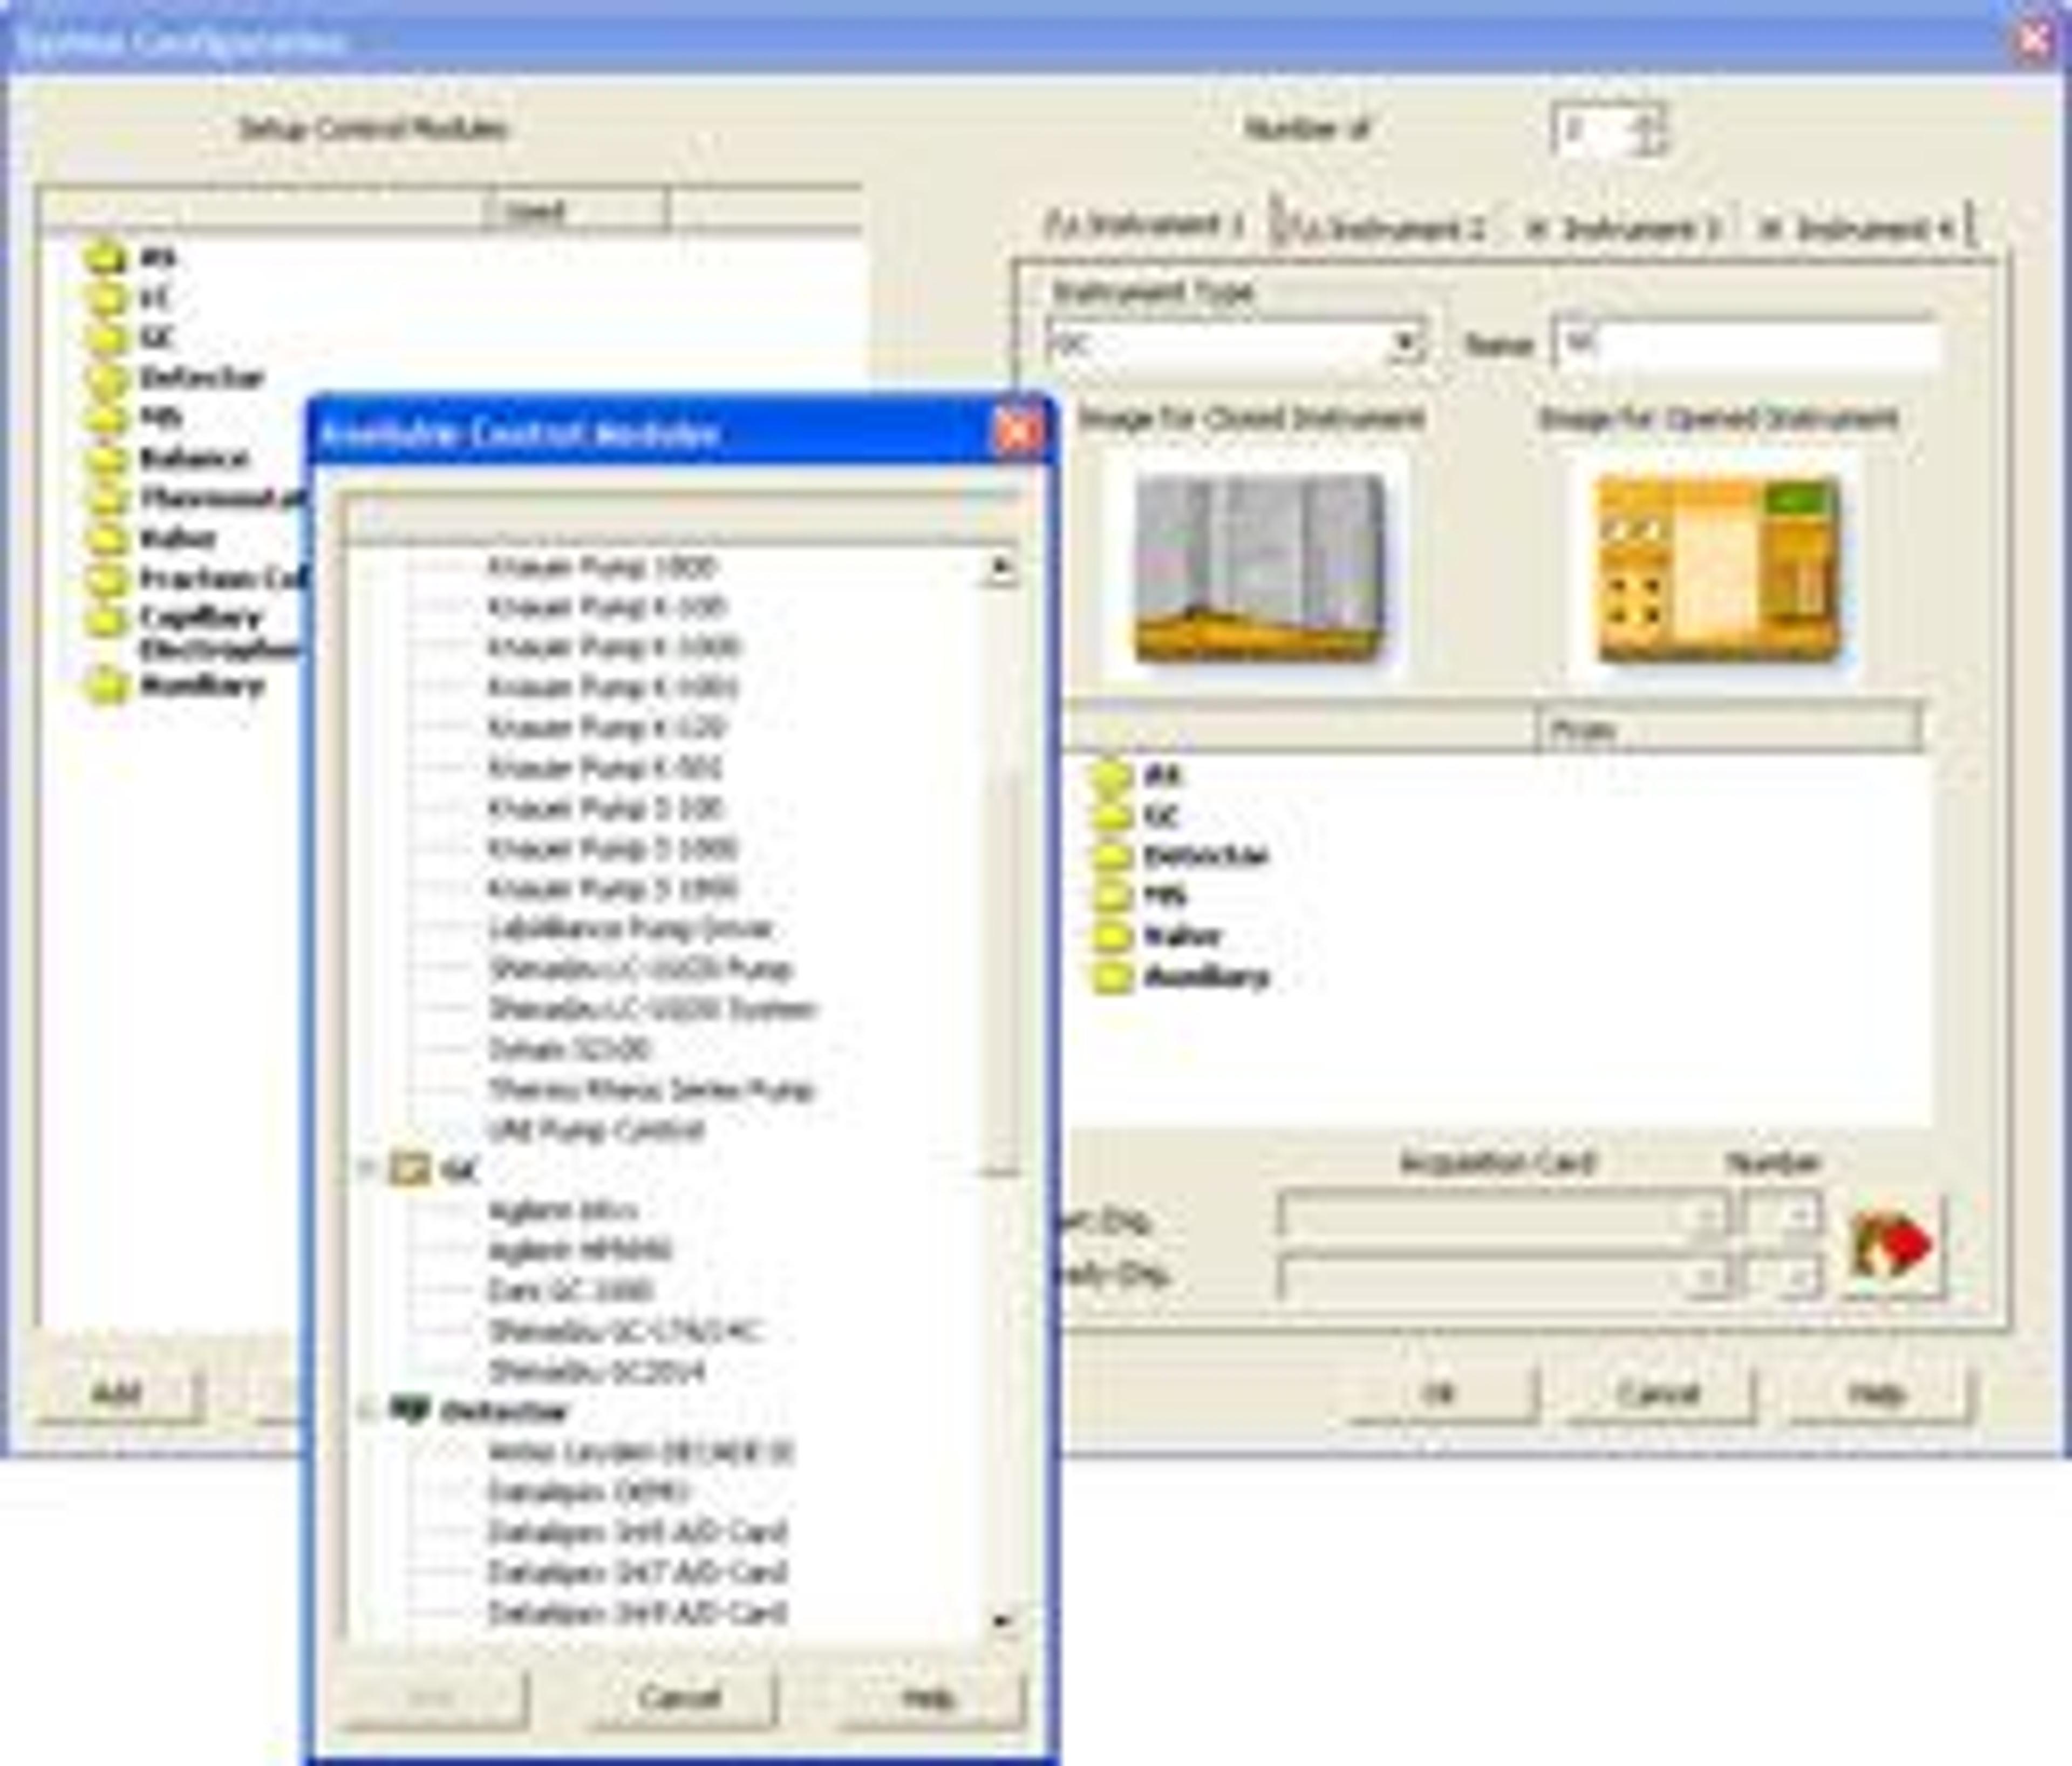Viewport: 2072px width, 1766px height.
Task: Click the Balance folder icon in module list
Action: tap(106, 459)
